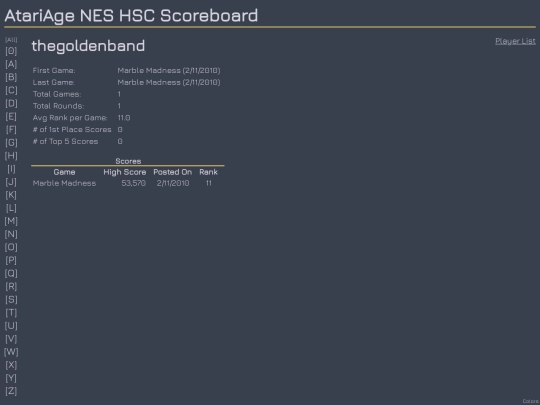Screen dimensions: 540x405
Task: Filter players by letter [K]
Action: coord(11,195)
